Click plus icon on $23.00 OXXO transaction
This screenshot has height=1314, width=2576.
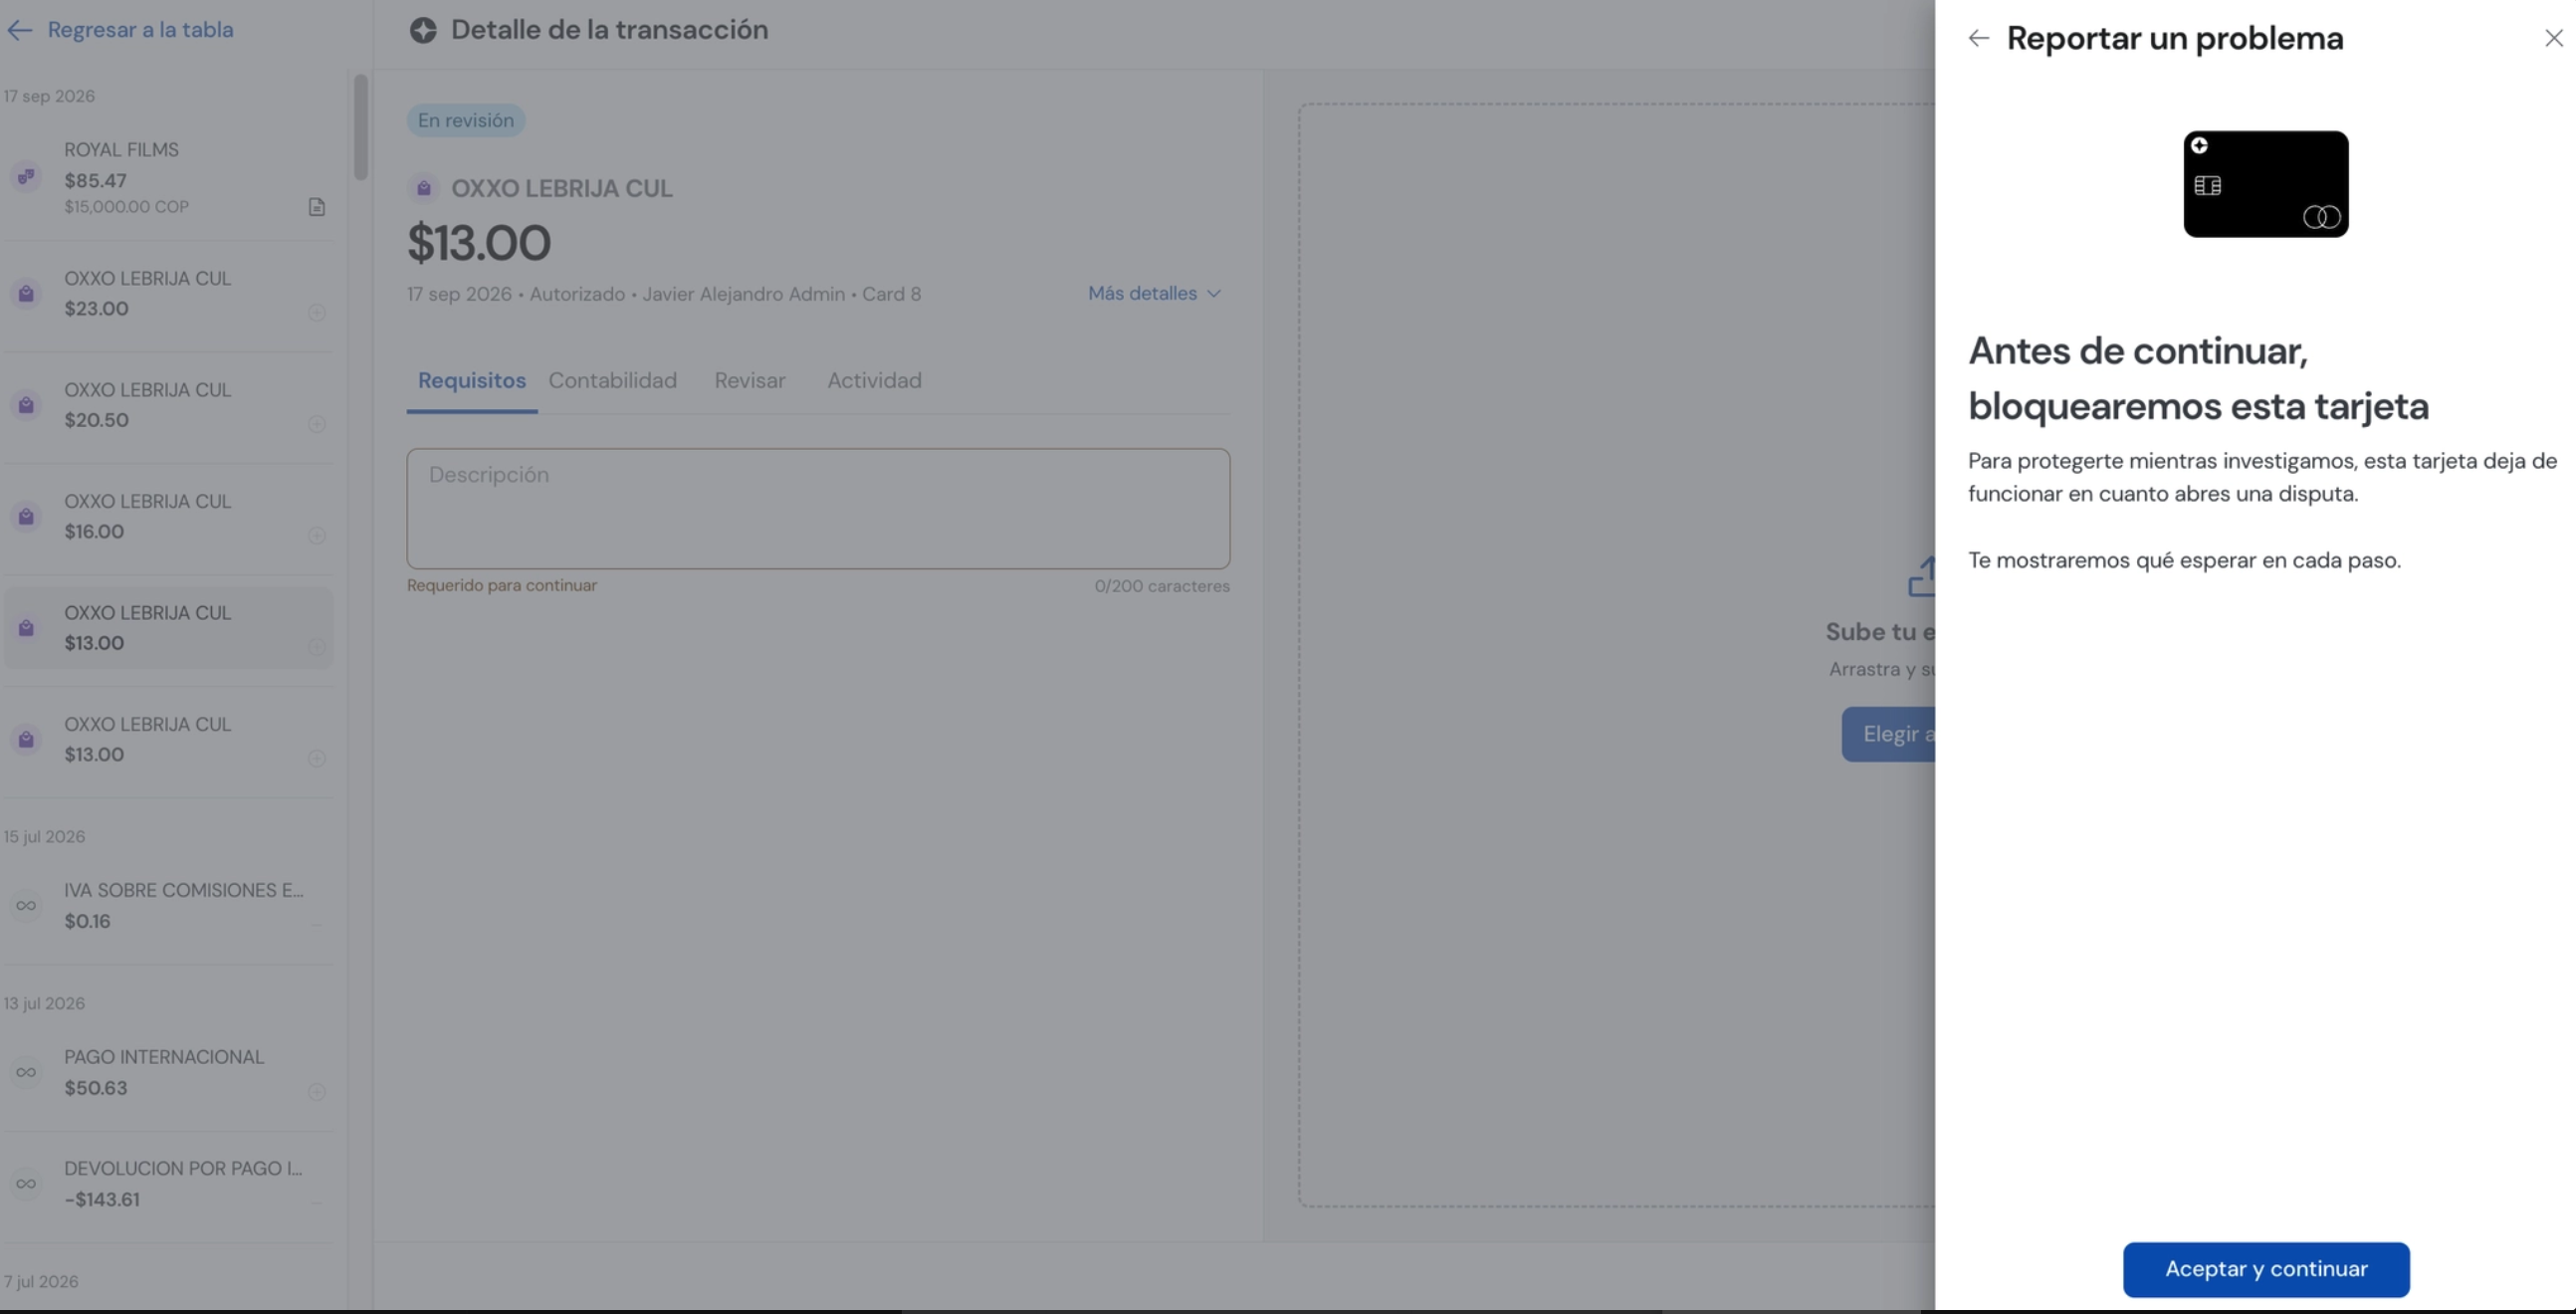point(317,312)
